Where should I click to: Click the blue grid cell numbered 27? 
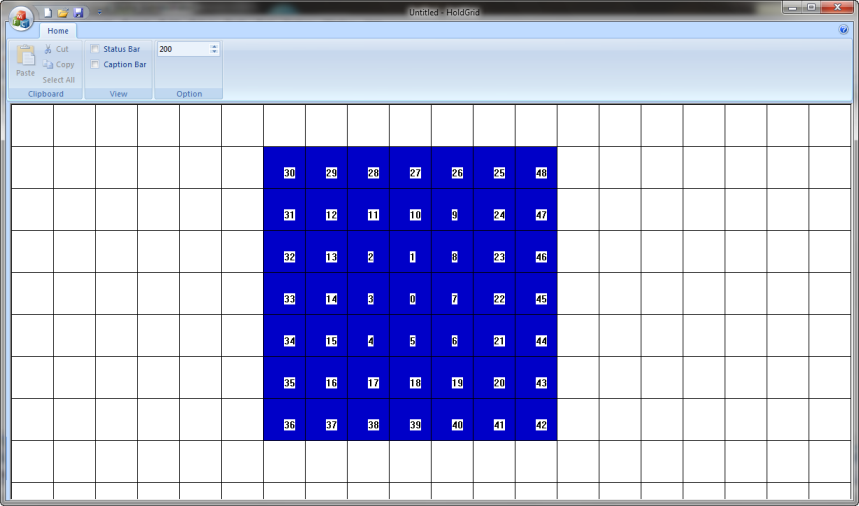point(410,168)
